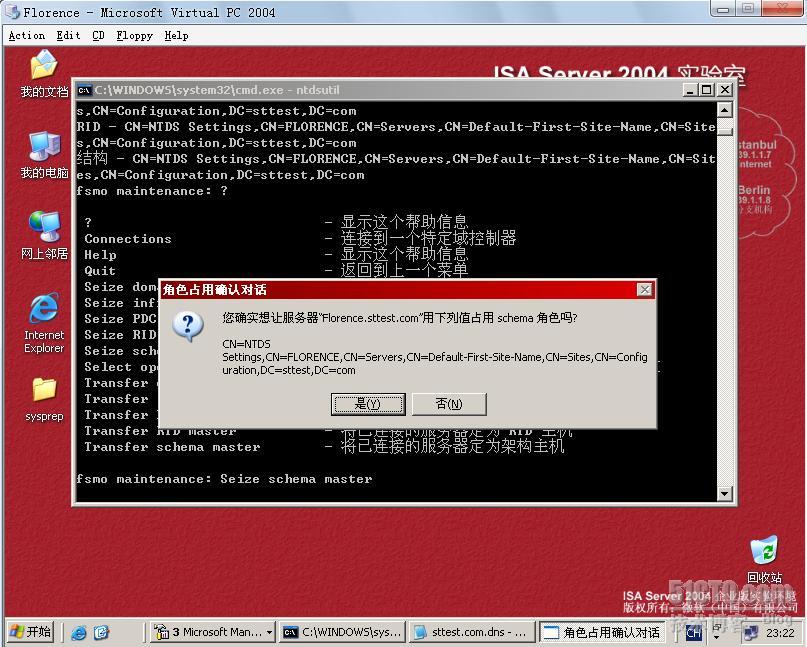Click the question mark icon in dialog
This screenshot has width=807, height=647.
pos(188,326)
